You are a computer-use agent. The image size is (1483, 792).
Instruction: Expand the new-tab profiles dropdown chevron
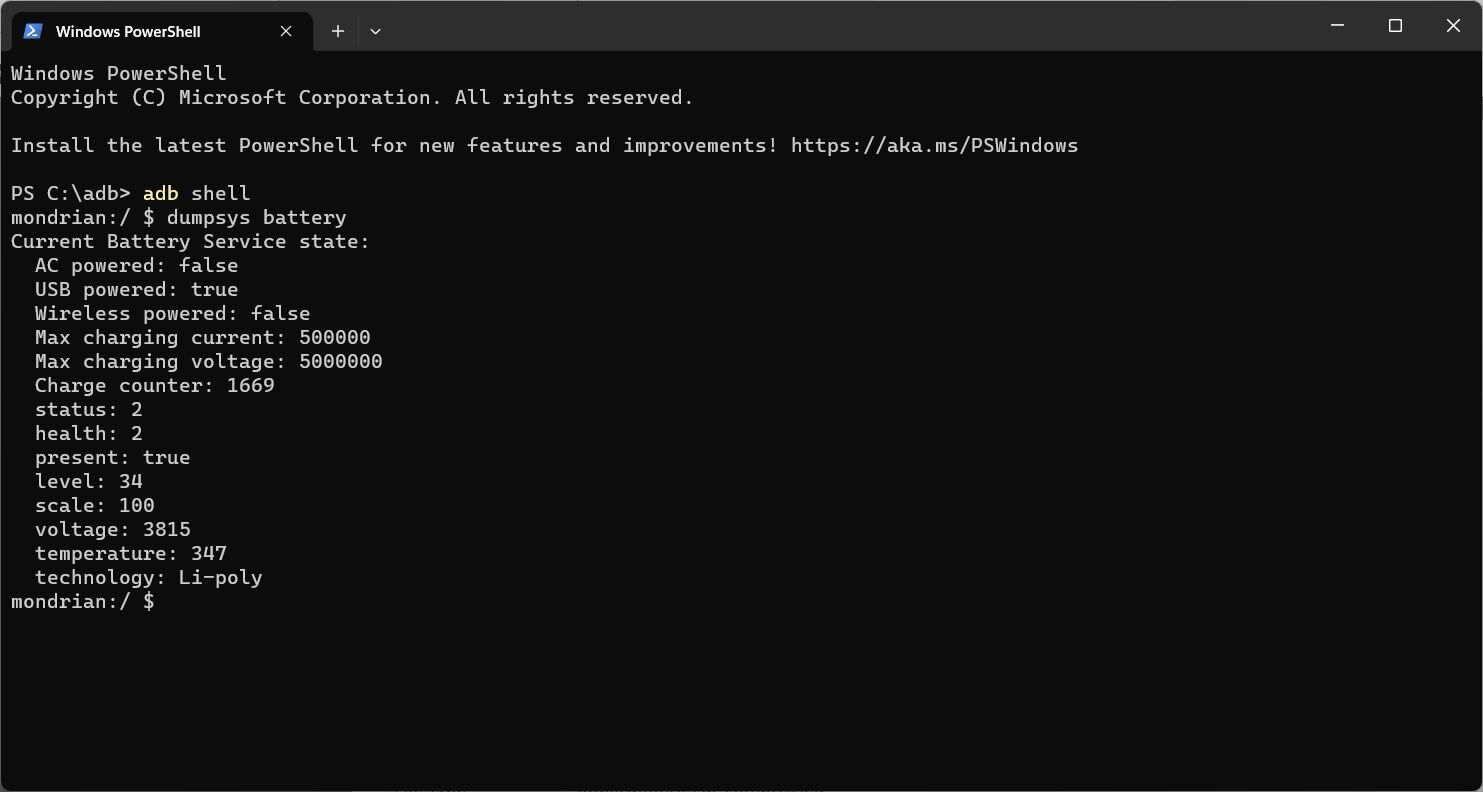click(x=375, y=31)
